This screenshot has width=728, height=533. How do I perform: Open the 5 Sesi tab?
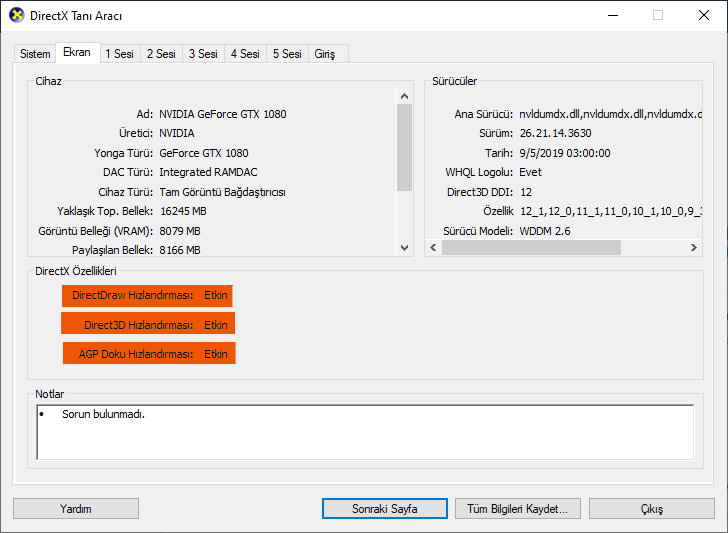pos(287,54)
